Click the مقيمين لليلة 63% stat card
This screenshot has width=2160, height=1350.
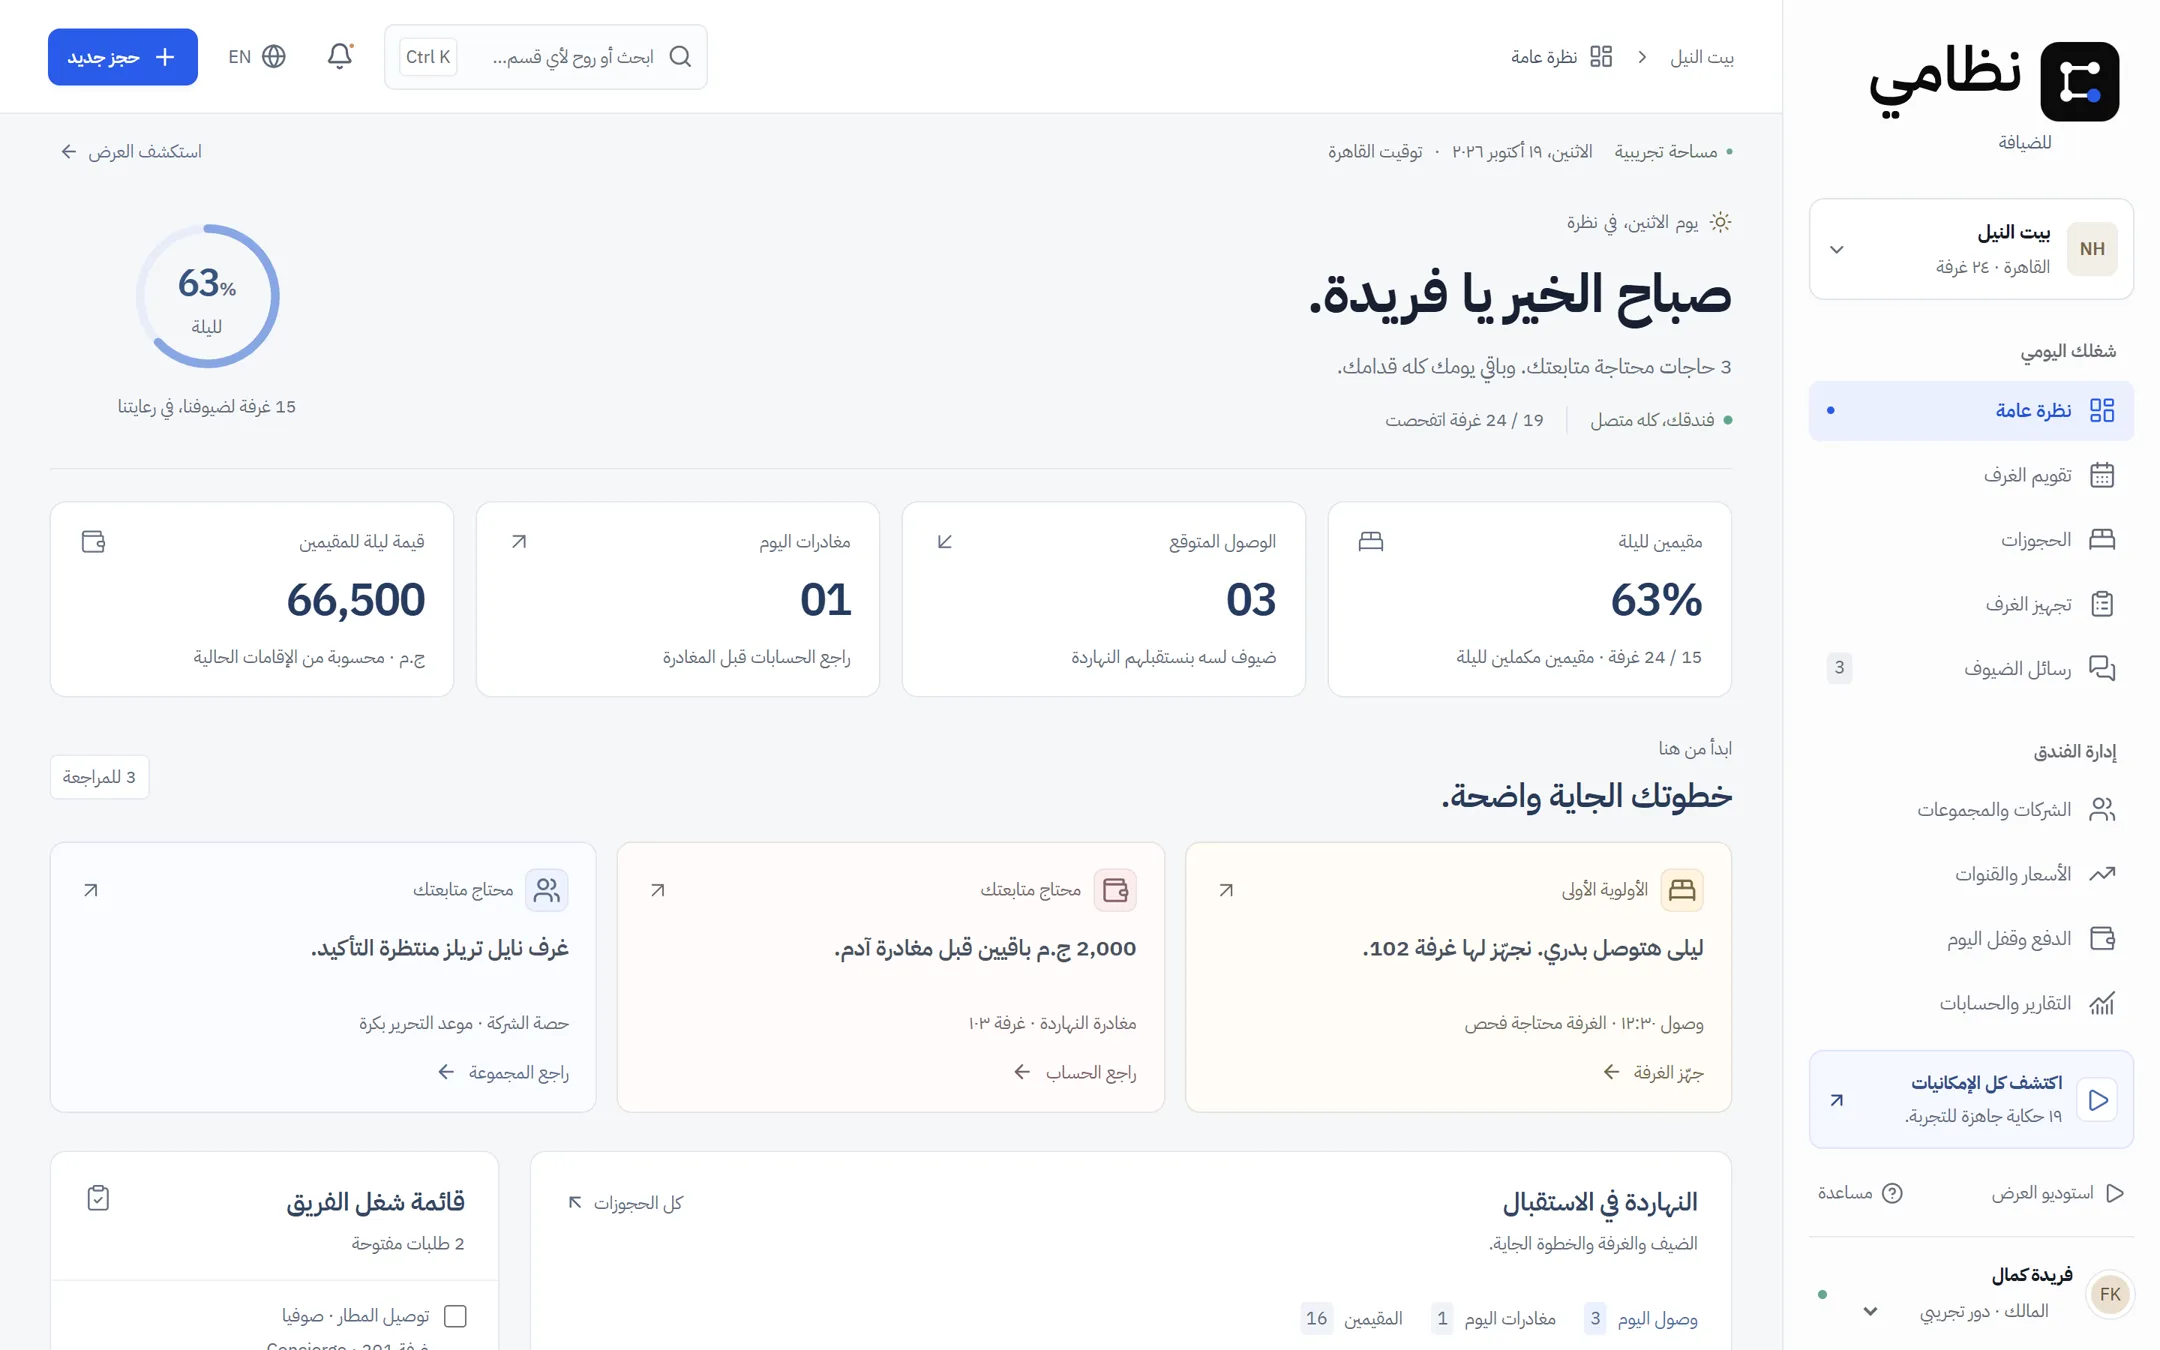(1529, 599)
